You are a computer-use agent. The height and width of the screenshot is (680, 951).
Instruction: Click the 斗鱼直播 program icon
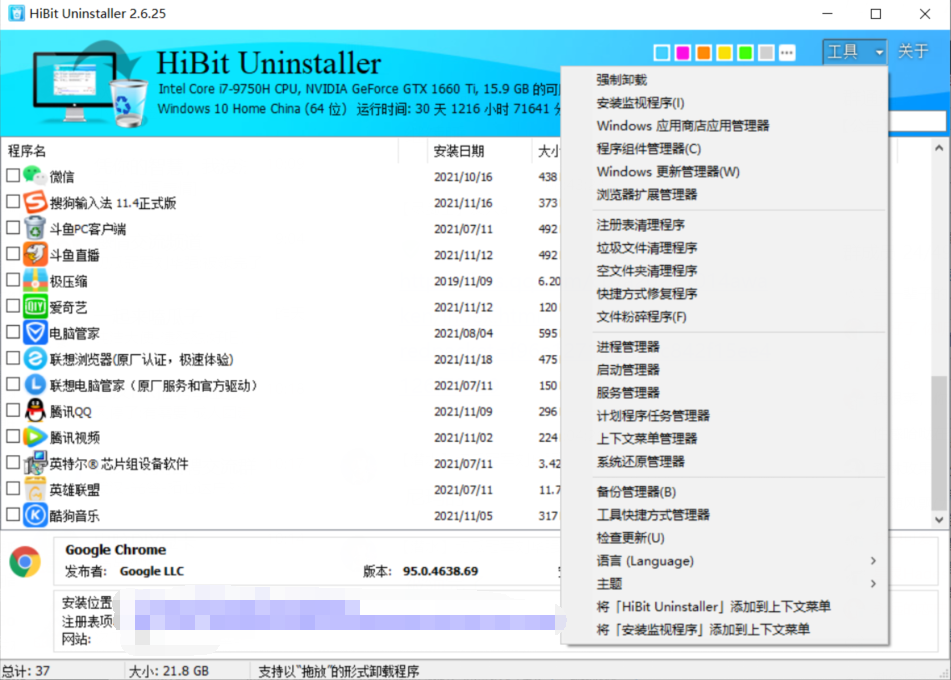(x=35, y=254)
